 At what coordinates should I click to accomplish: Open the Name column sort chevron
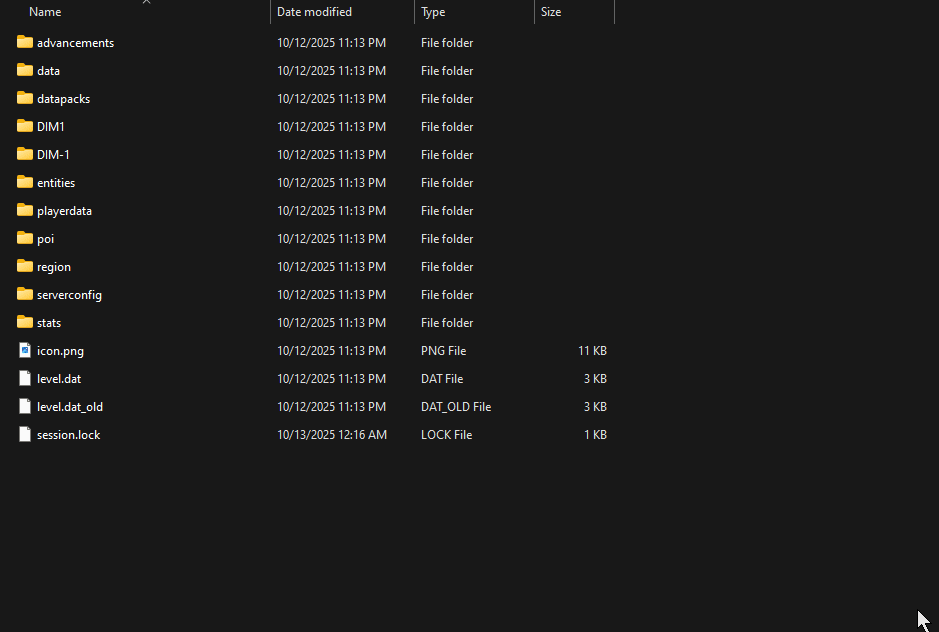coord(146,5)
